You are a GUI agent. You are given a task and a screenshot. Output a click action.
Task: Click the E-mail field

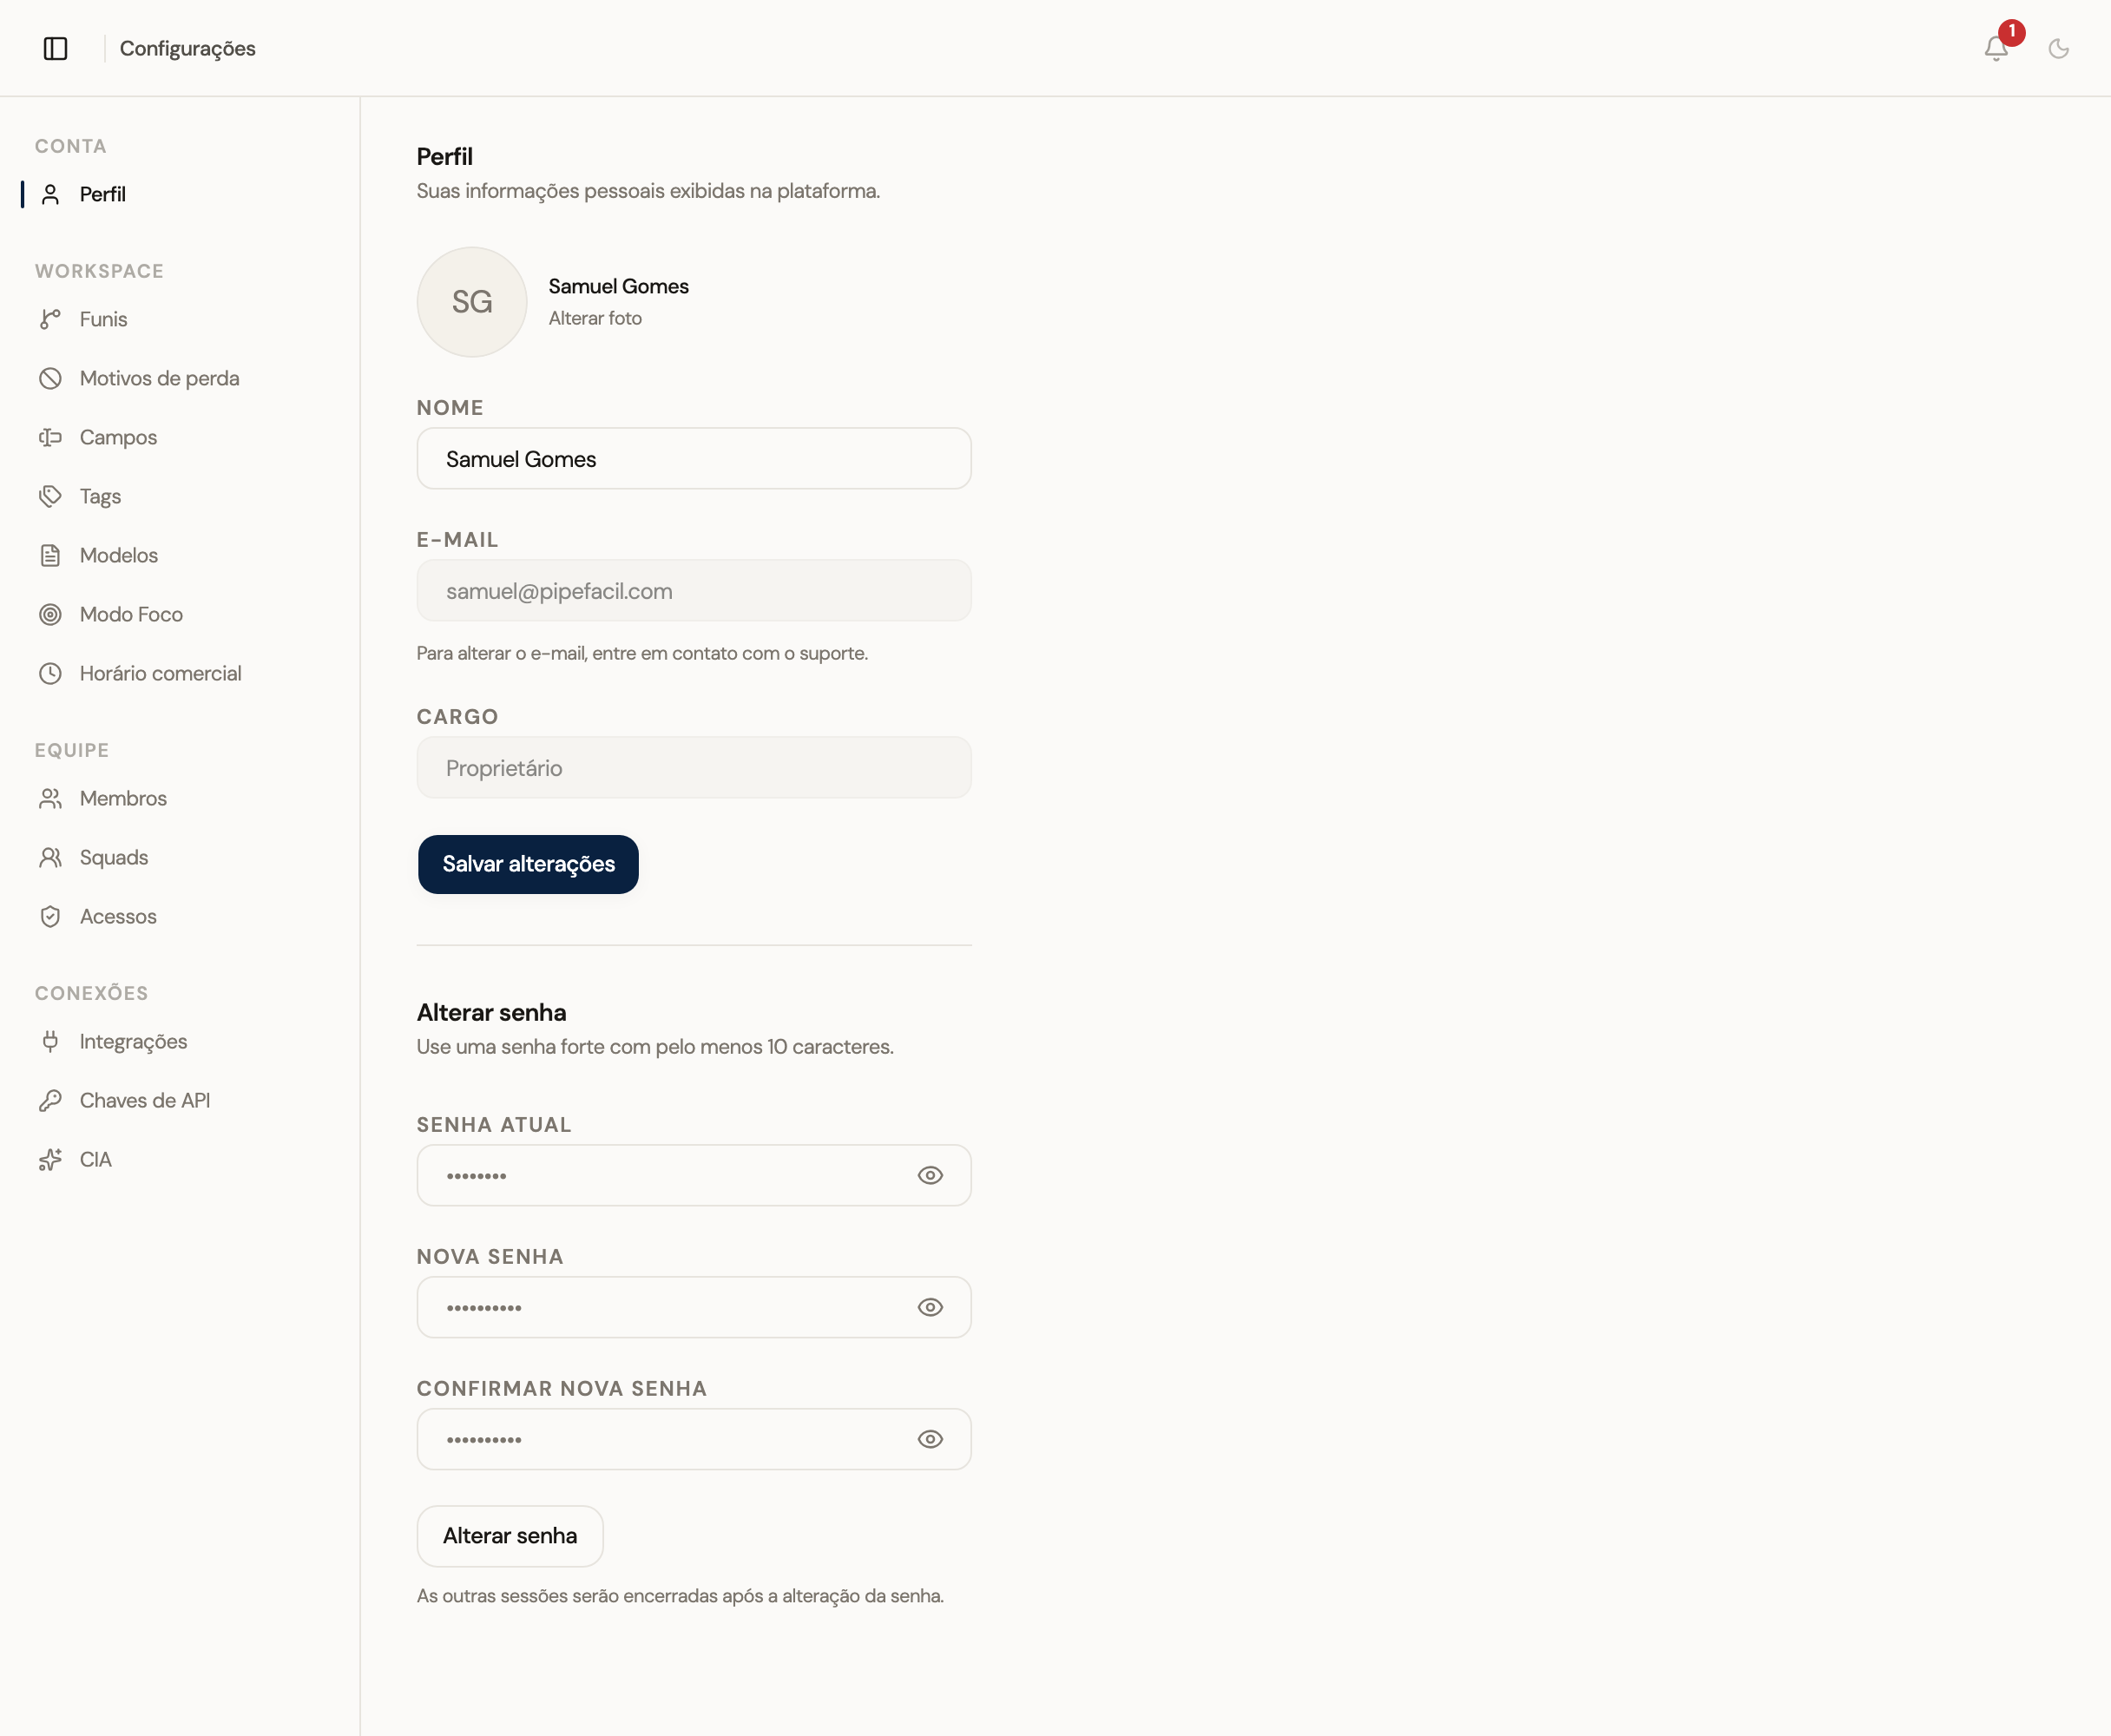[x=694, y=591]
